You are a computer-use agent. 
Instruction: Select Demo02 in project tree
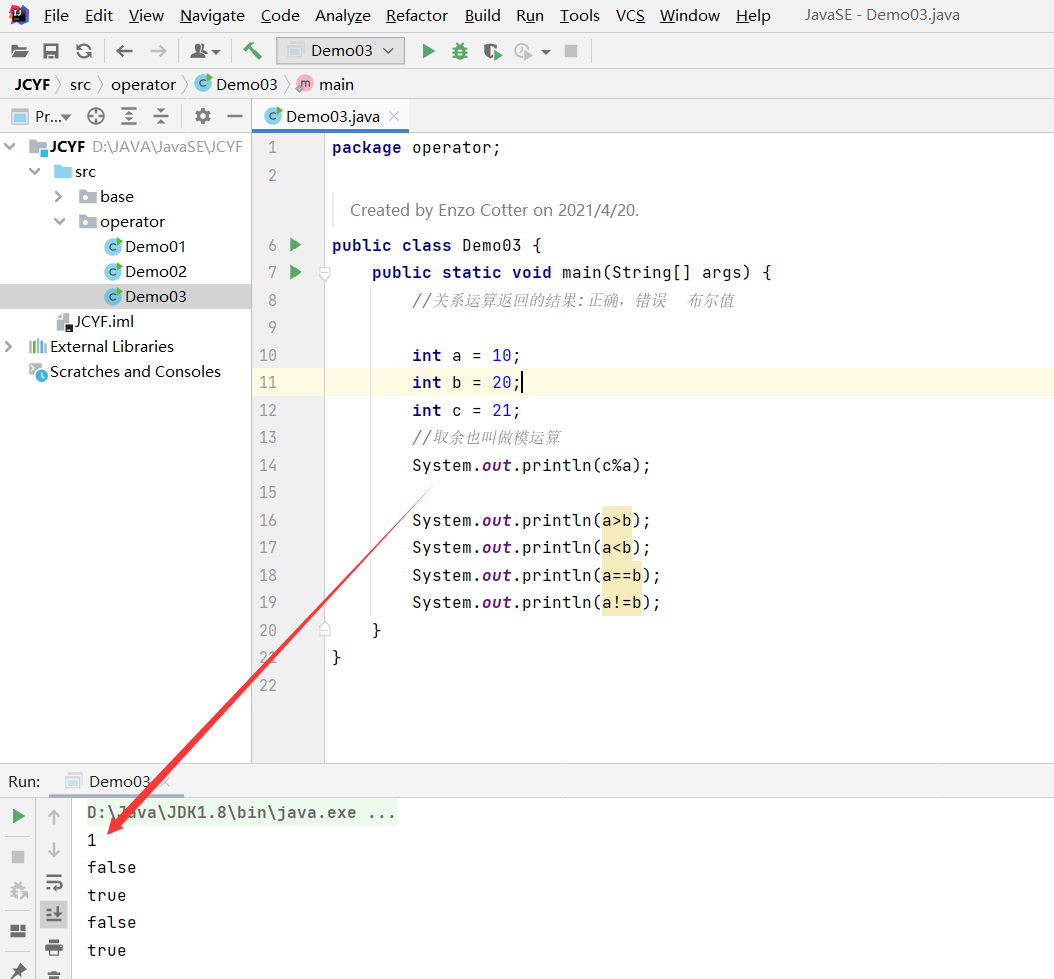[146, 272]
